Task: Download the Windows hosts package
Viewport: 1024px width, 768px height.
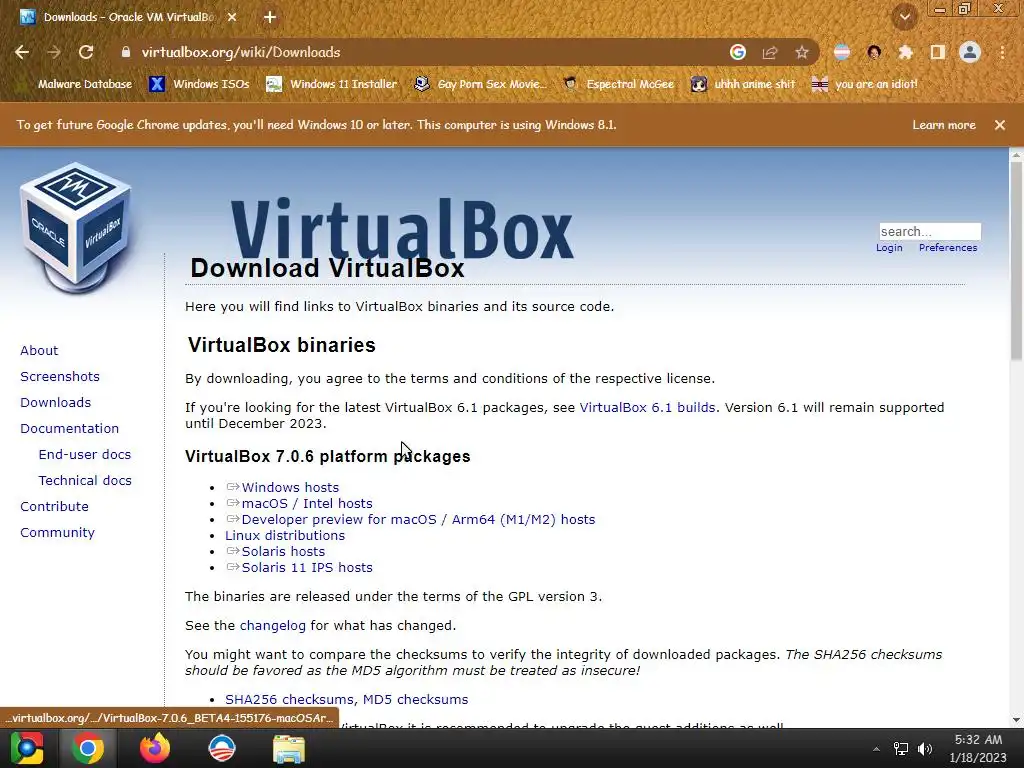Action: click(x=290, y=488)
